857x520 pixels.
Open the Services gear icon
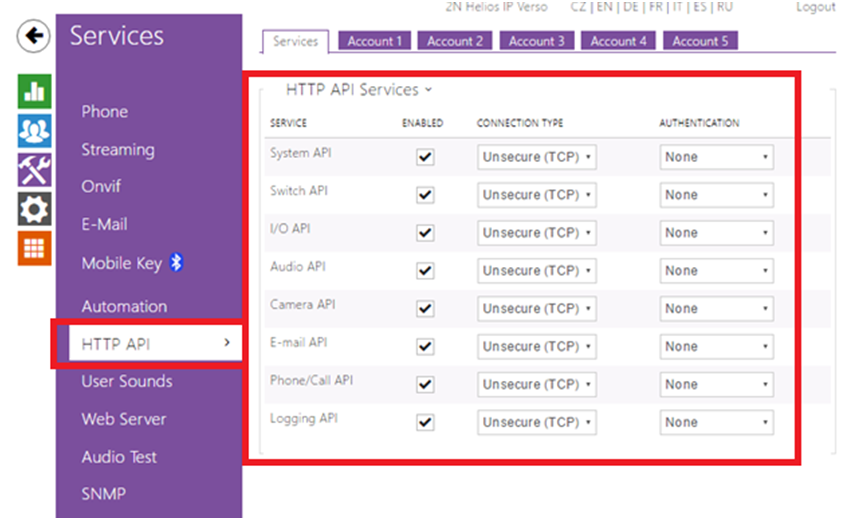pos(35,208)
